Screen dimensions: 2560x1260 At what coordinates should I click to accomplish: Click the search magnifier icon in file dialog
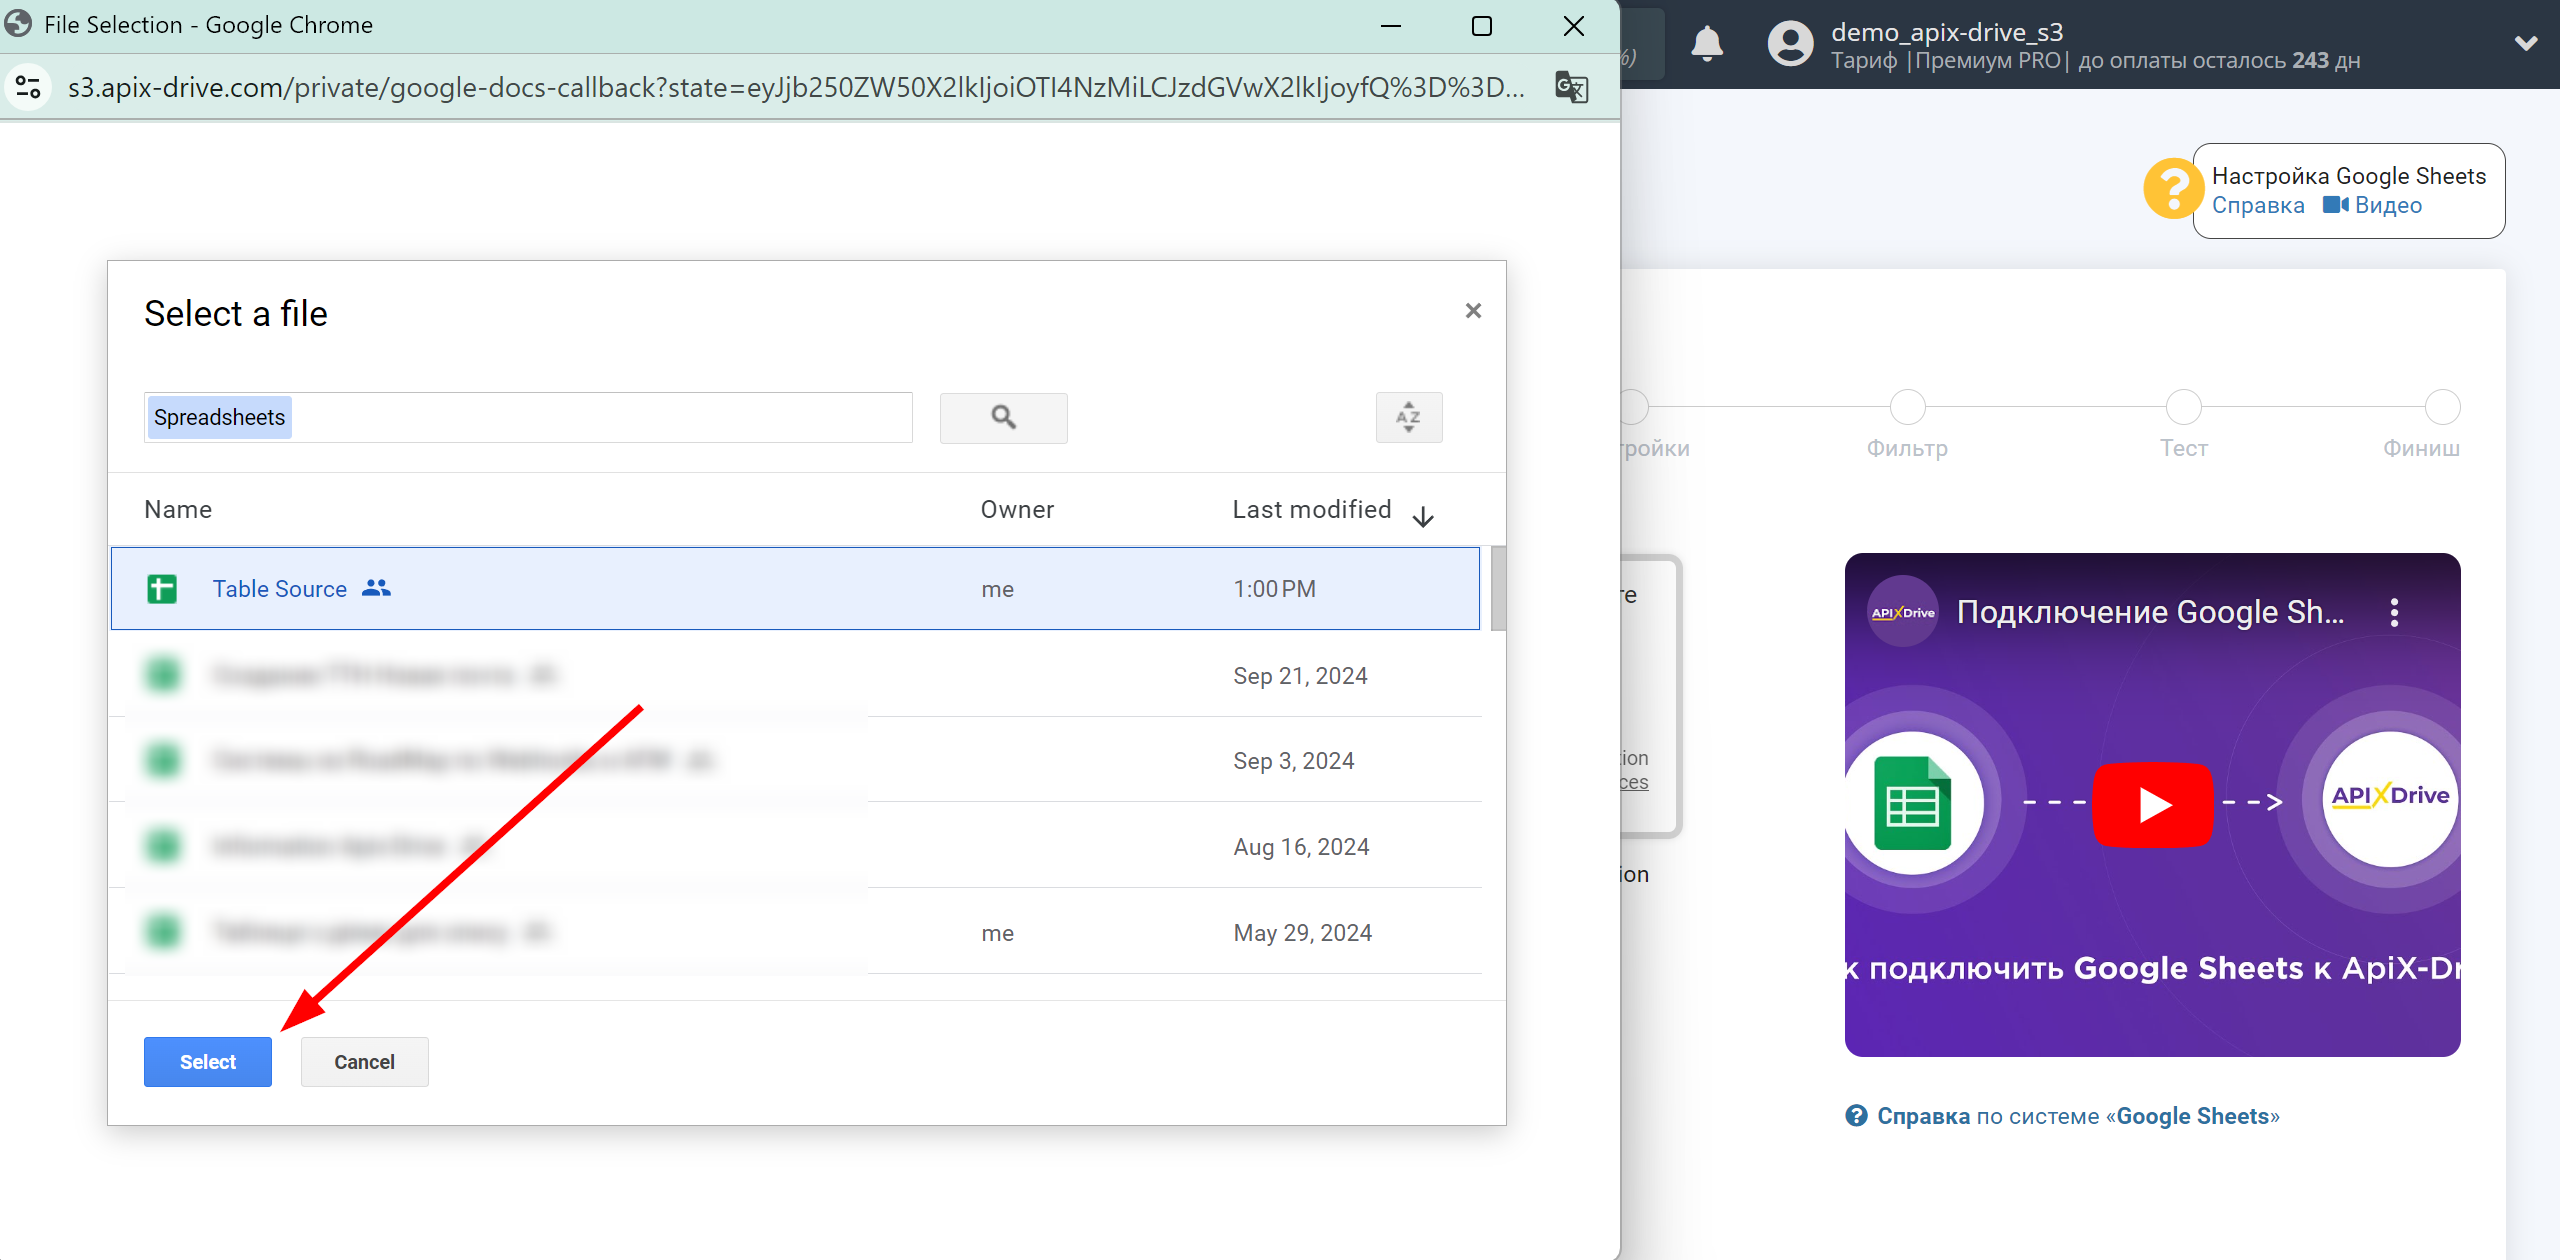click(1002, 418)
